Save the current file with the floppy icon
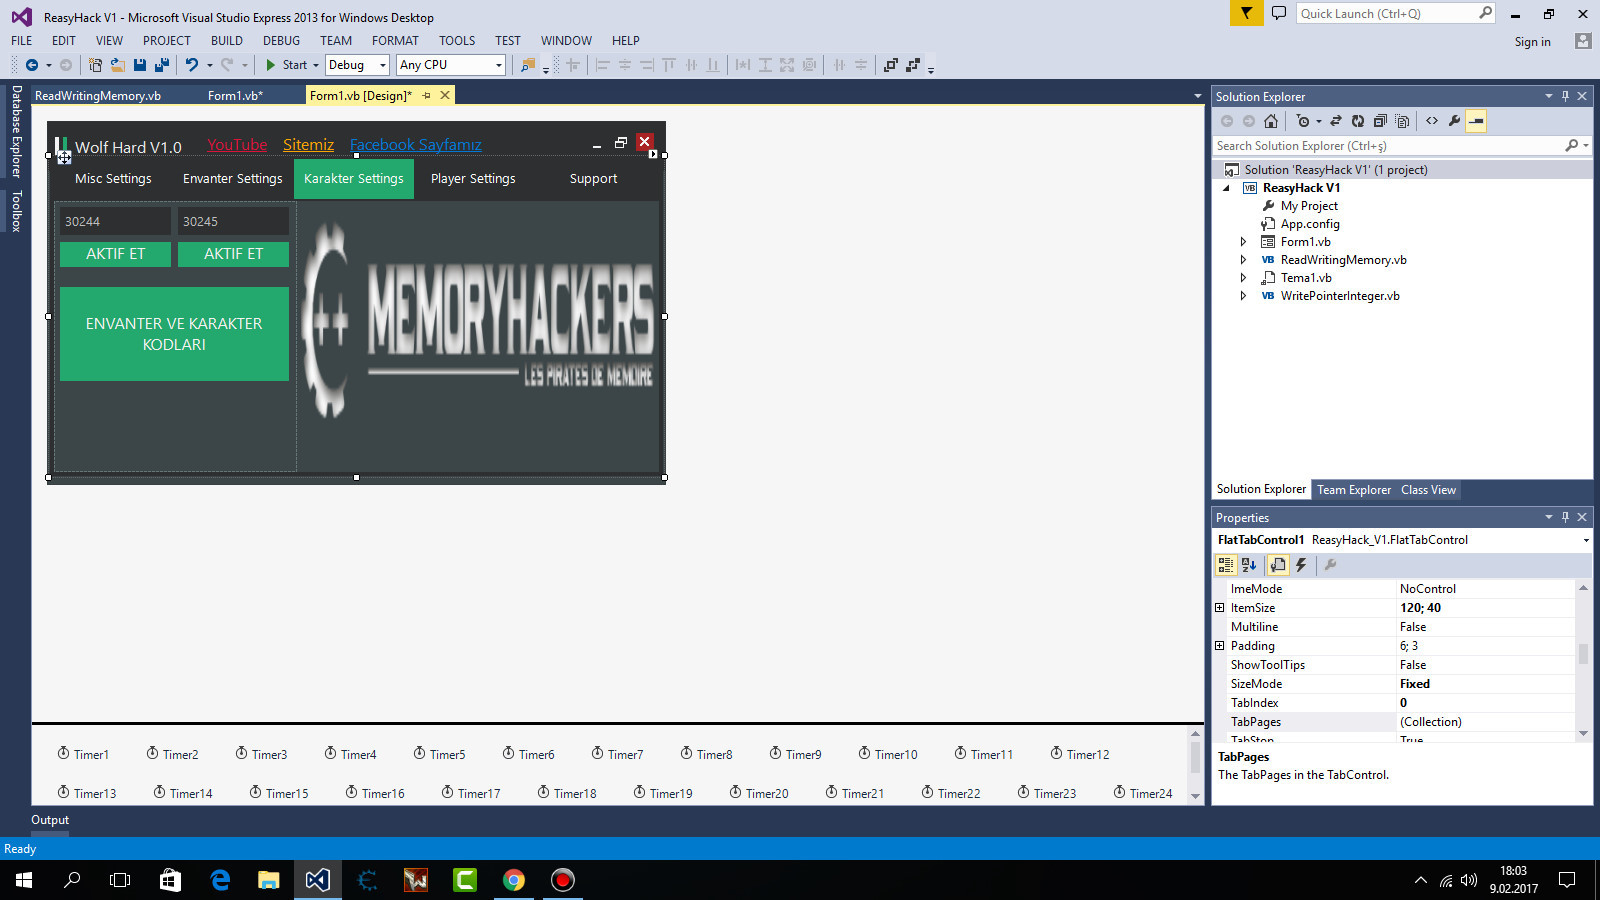 (140, 65)
